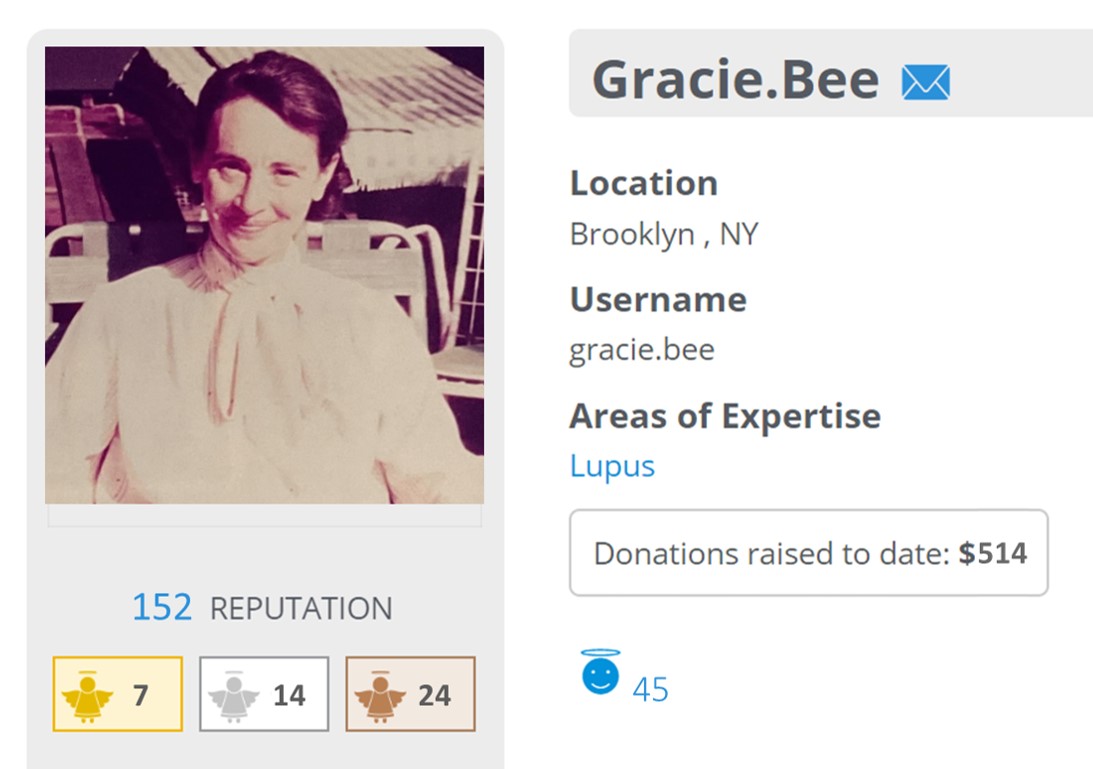This screenshot has height=769, width=1093.
Task: Select the number 45 beside the halo smiley
Action: pos(650,689)
